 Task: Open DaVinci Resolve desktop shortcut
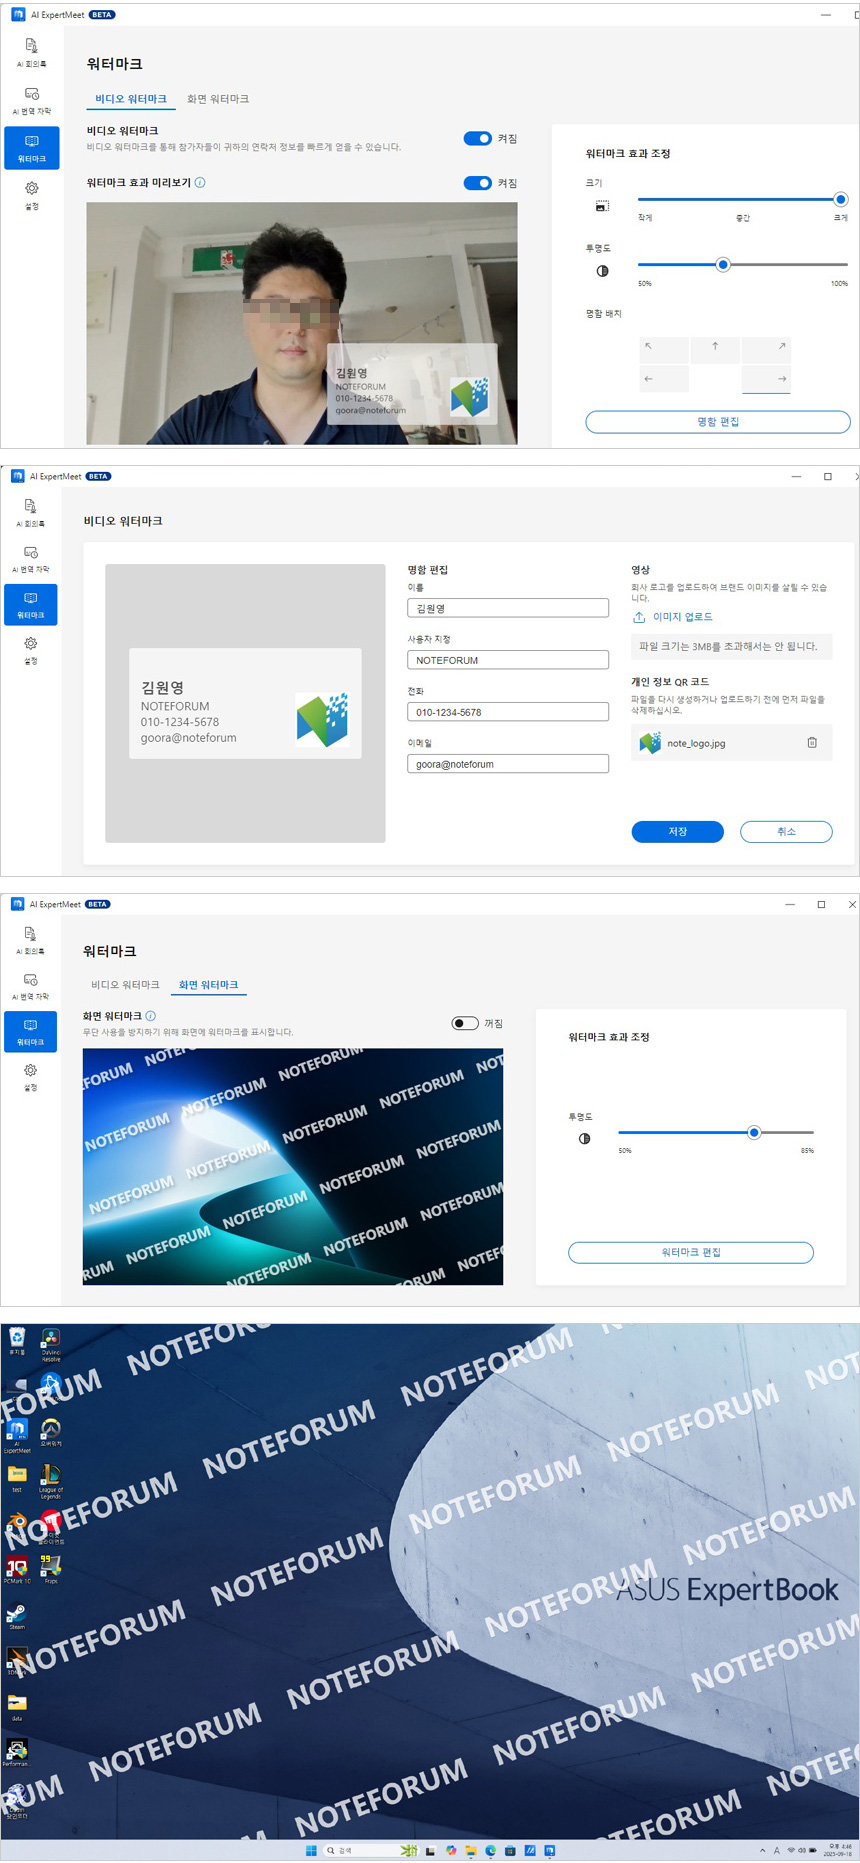coord(50,1342)
